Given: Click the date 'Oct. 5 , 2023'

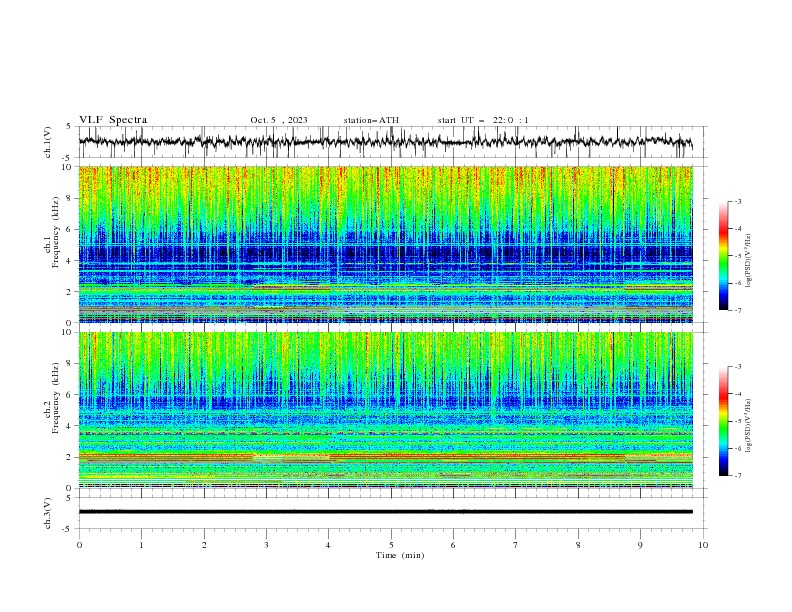Looking at the screenshot, I should click(279, 120).
